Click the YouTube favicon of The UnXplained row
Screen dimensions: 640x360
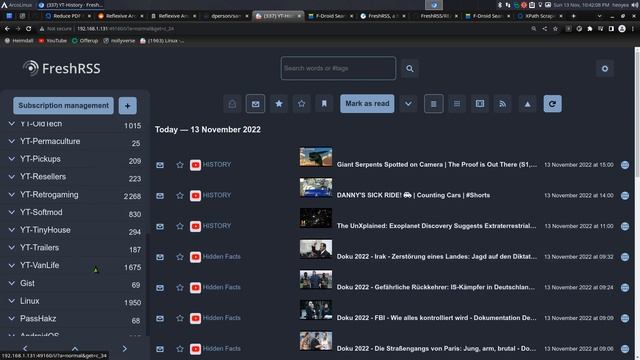(x=195, y=226)
